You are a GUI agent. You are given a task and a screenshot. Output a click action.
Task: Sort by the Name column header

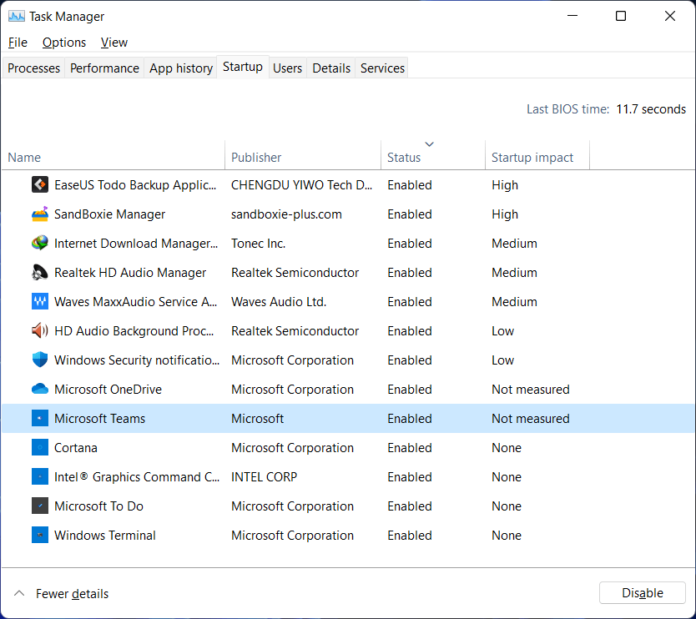click(x=113, y=157)
